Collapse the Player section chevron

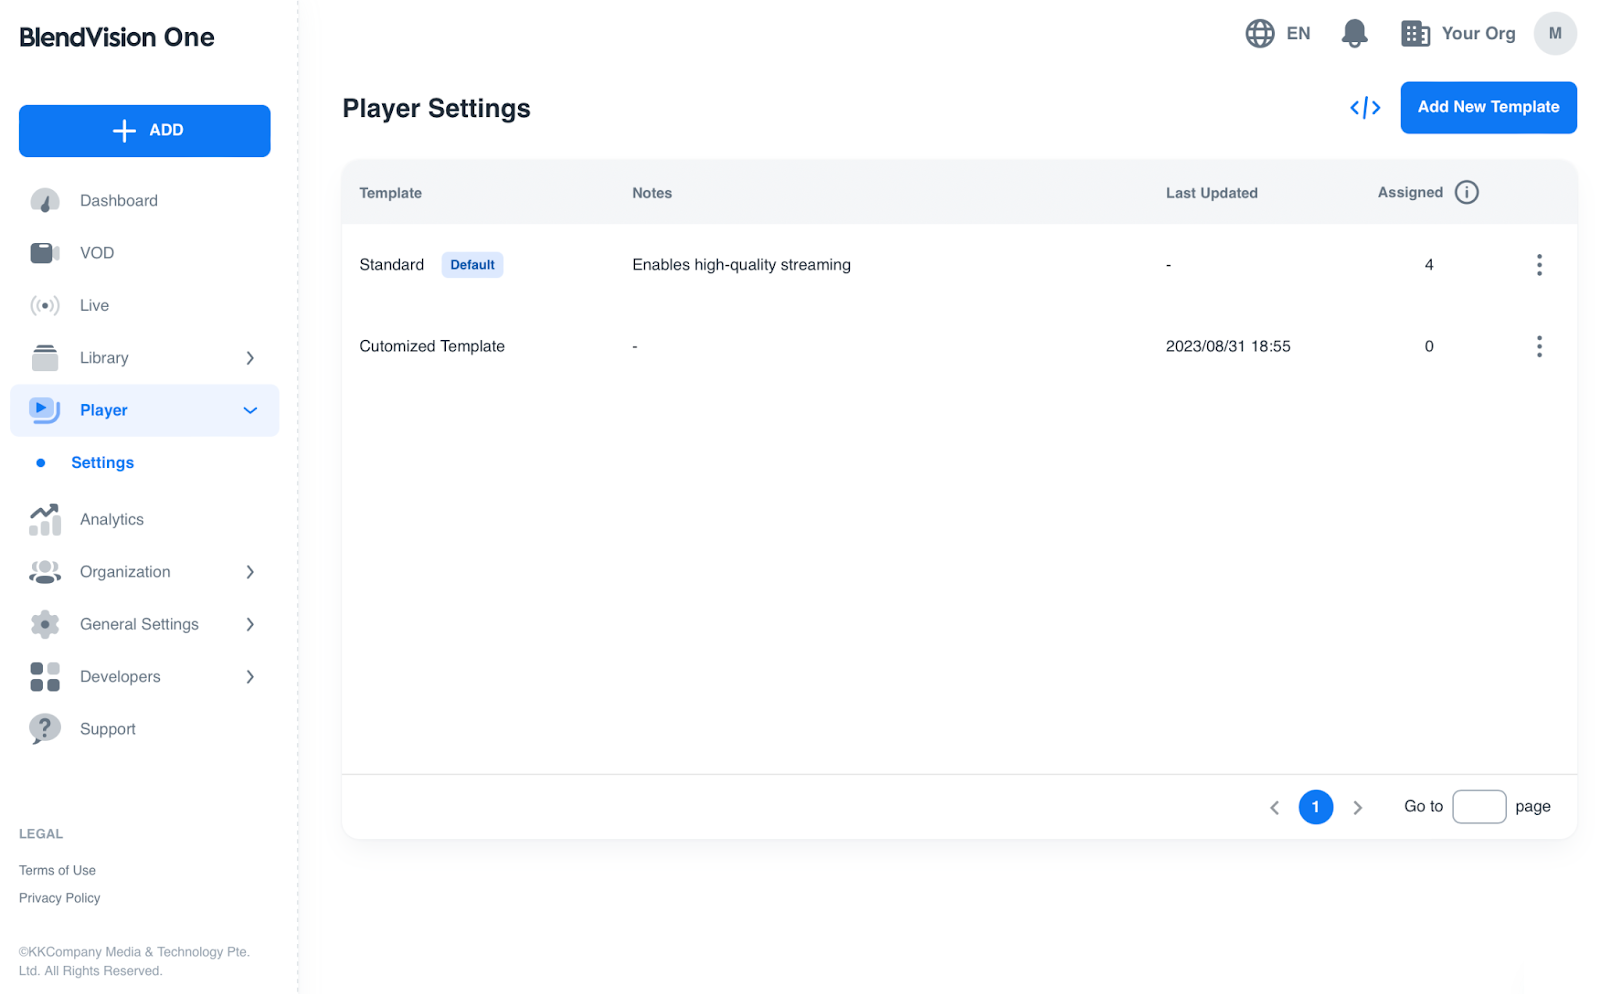click(x=250, y=411)
